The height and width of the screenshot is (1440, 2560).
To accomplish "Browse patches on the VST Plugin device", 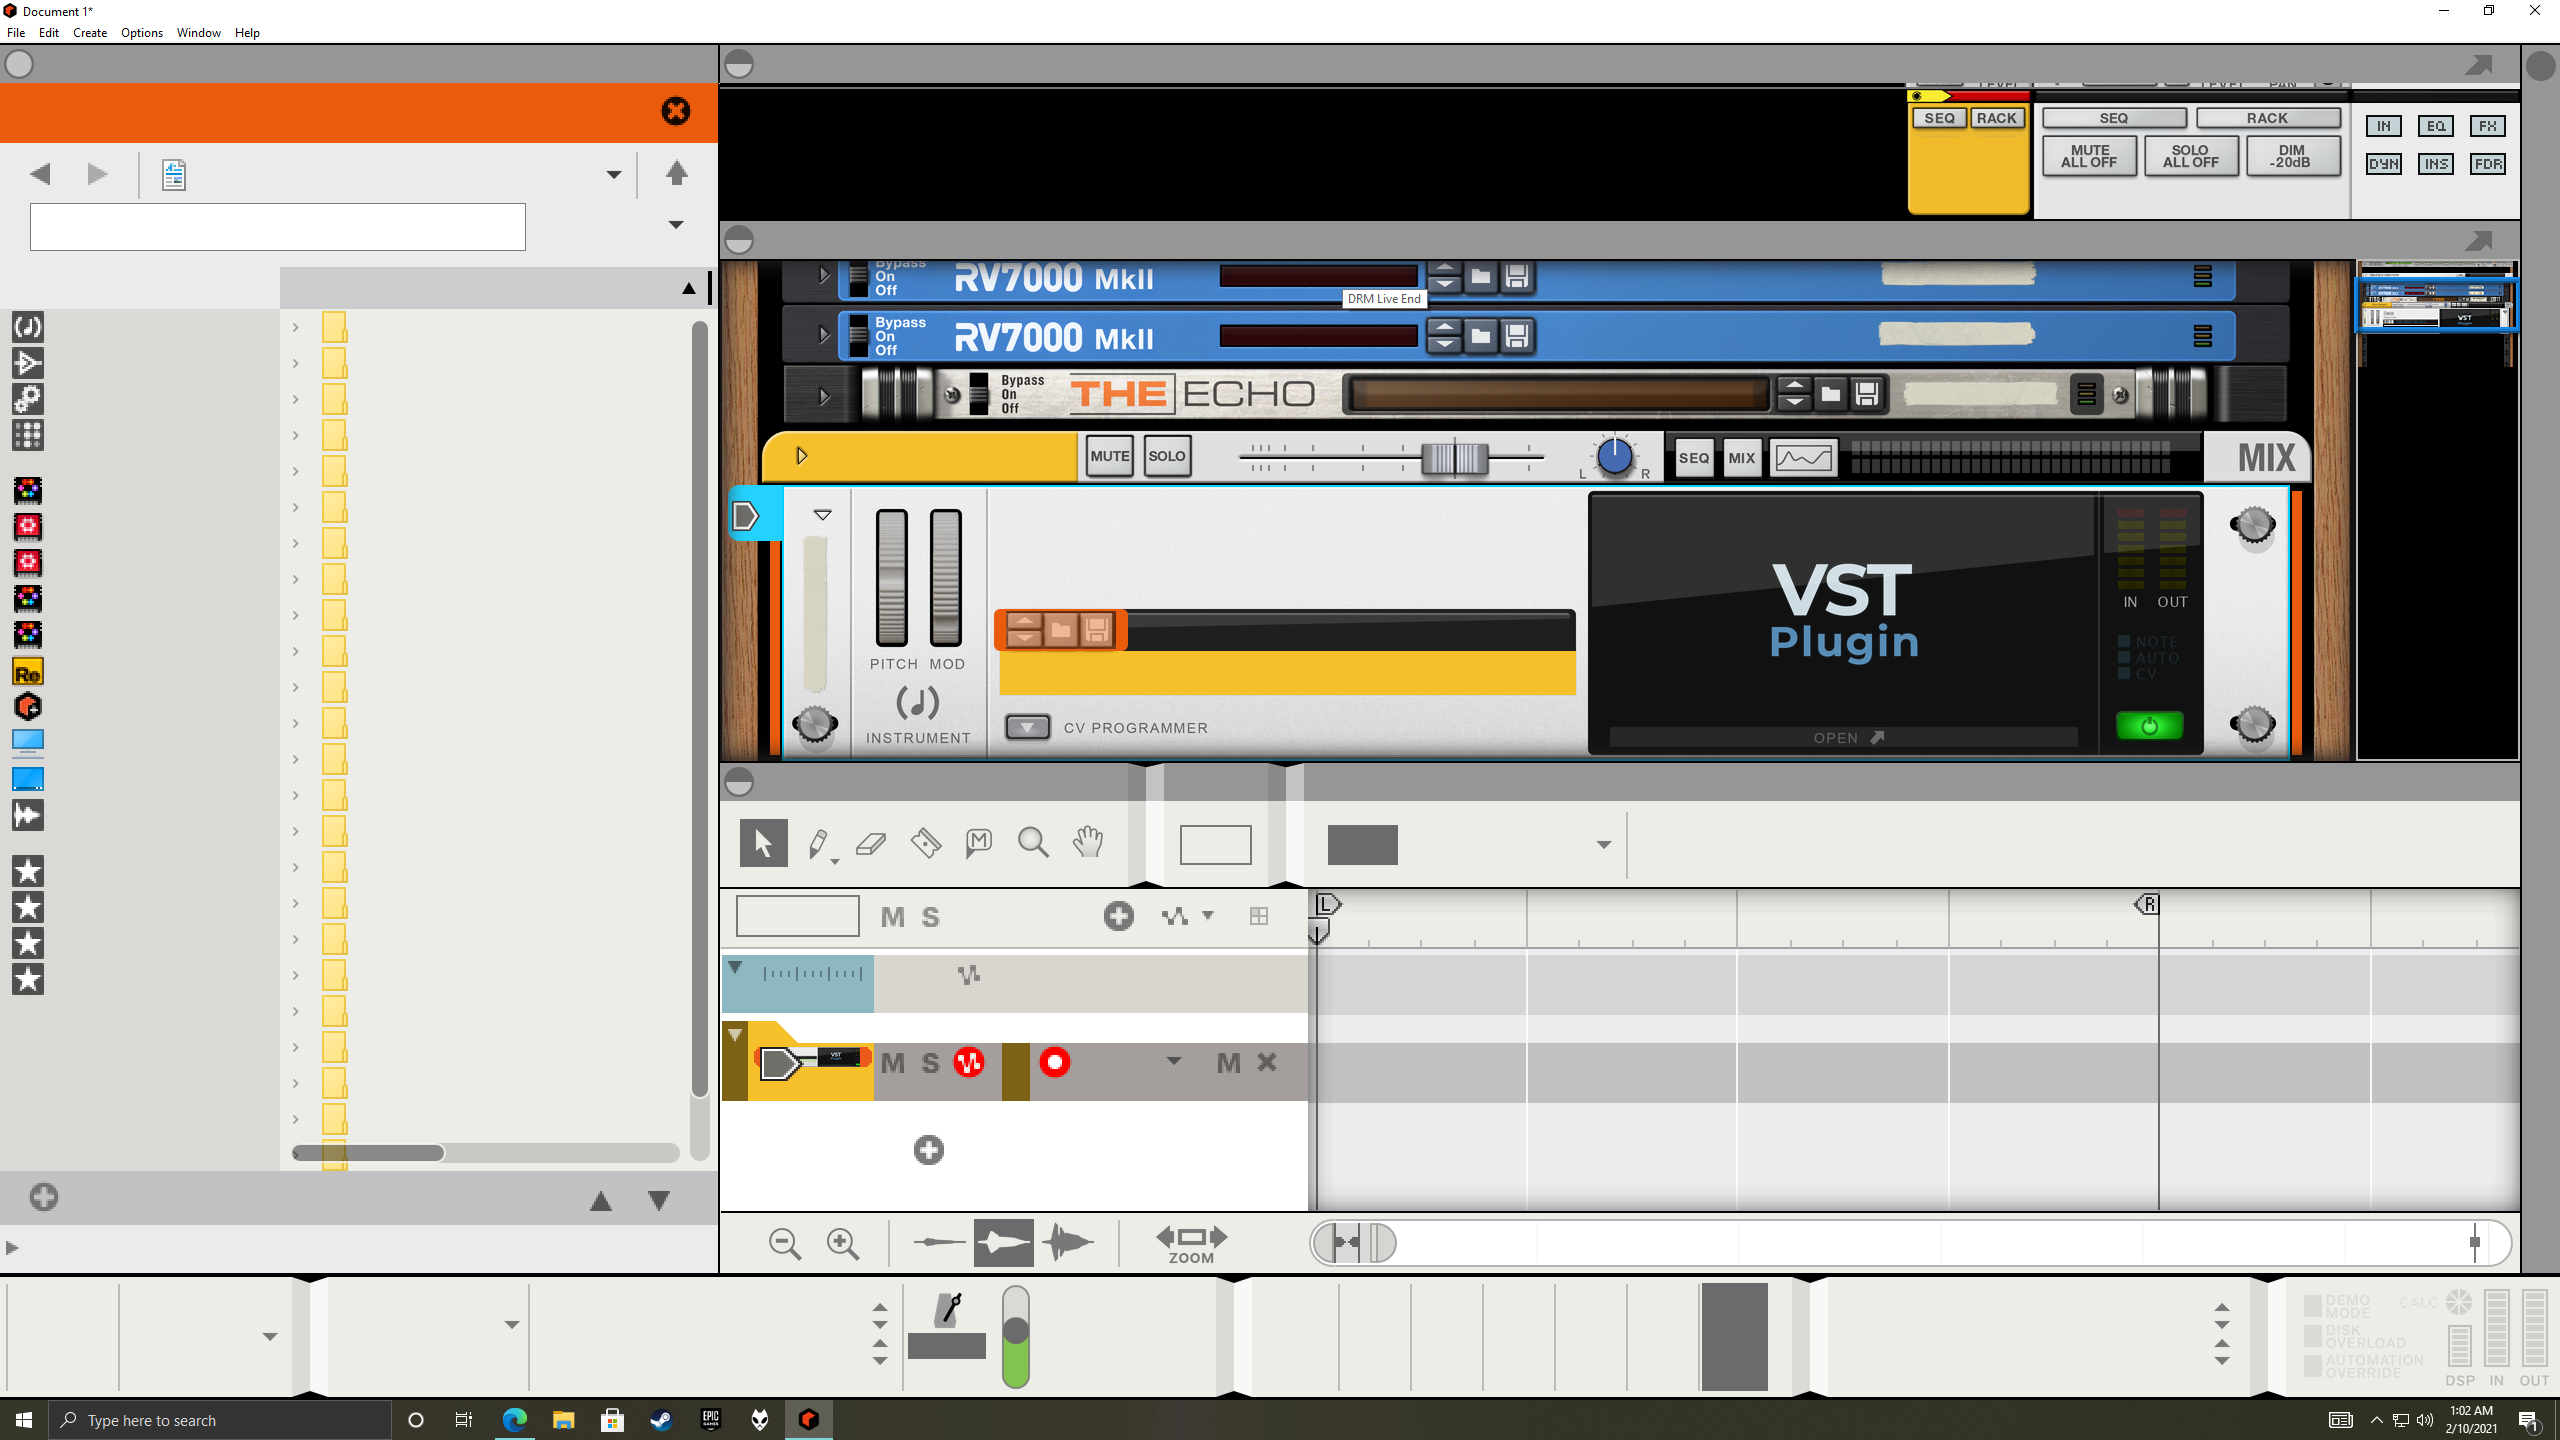I will tap(1061, 630).
